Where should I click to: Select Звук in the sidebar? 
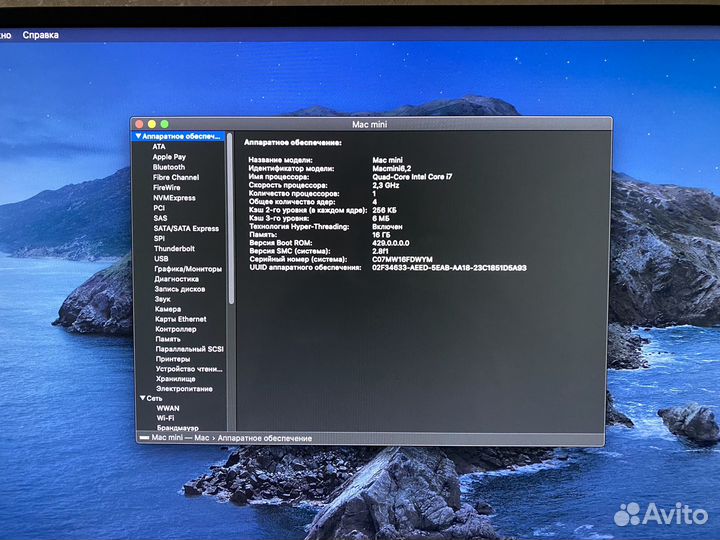163,299
